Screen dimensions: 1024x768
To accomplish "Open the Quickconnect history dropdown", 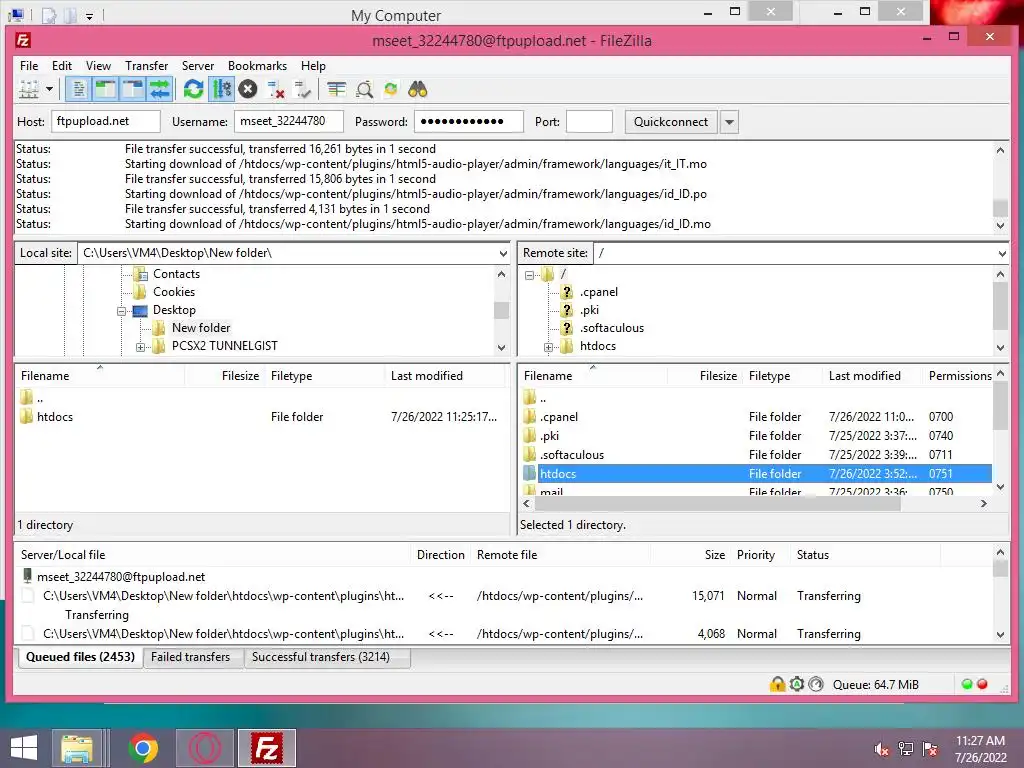I will point(729,121).
